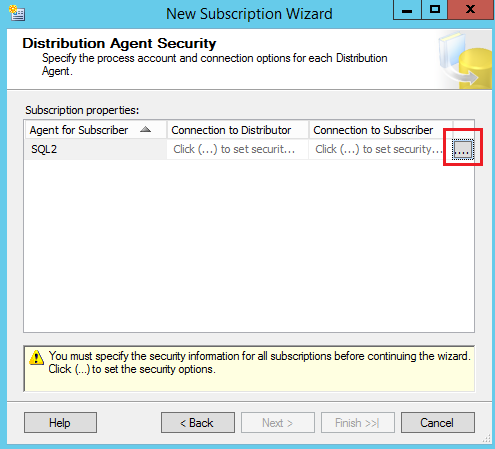The height and width of the screenshot is (449, 495).
Task: Close the New Subscription Wizard window
Action: click(471, 10)
